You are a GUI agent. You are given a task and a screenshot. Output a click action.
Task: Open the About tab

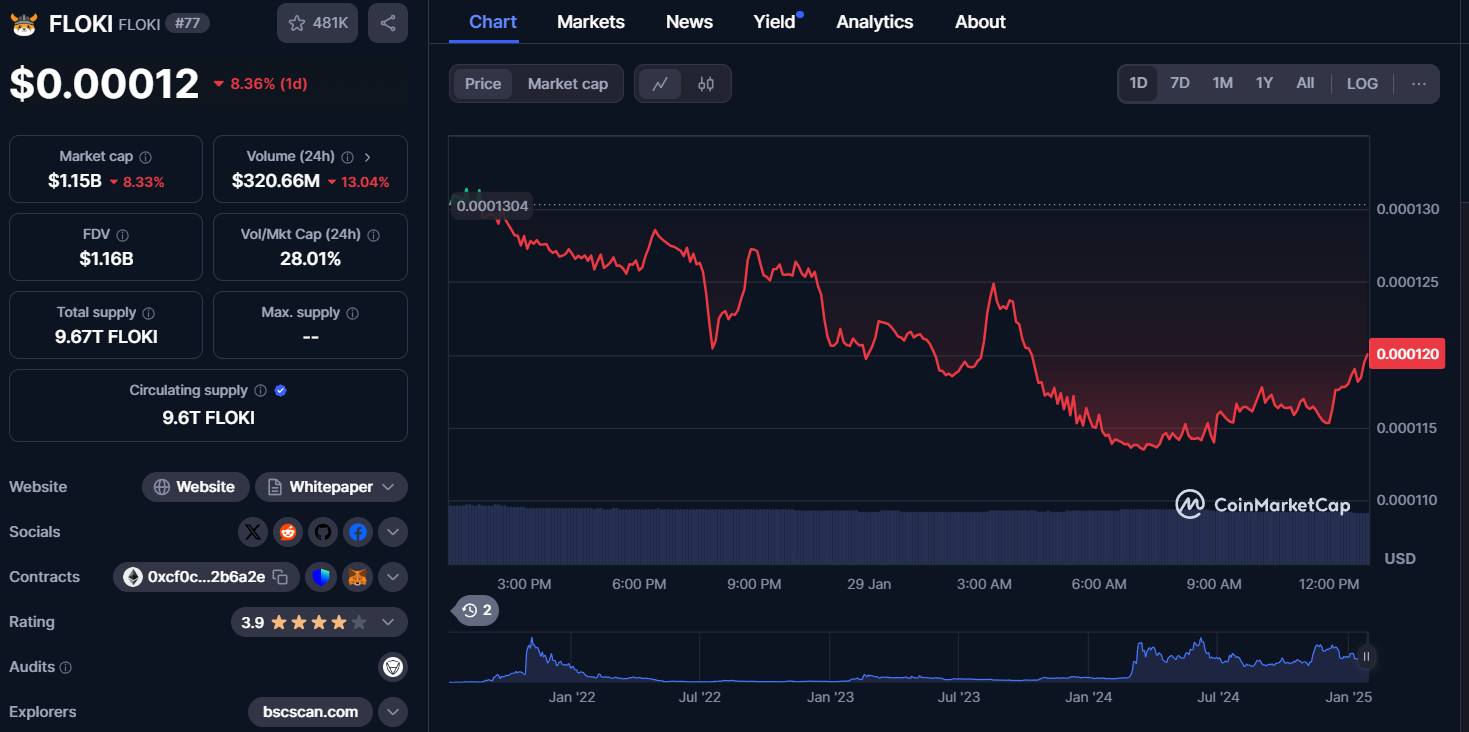click(980, 22)
